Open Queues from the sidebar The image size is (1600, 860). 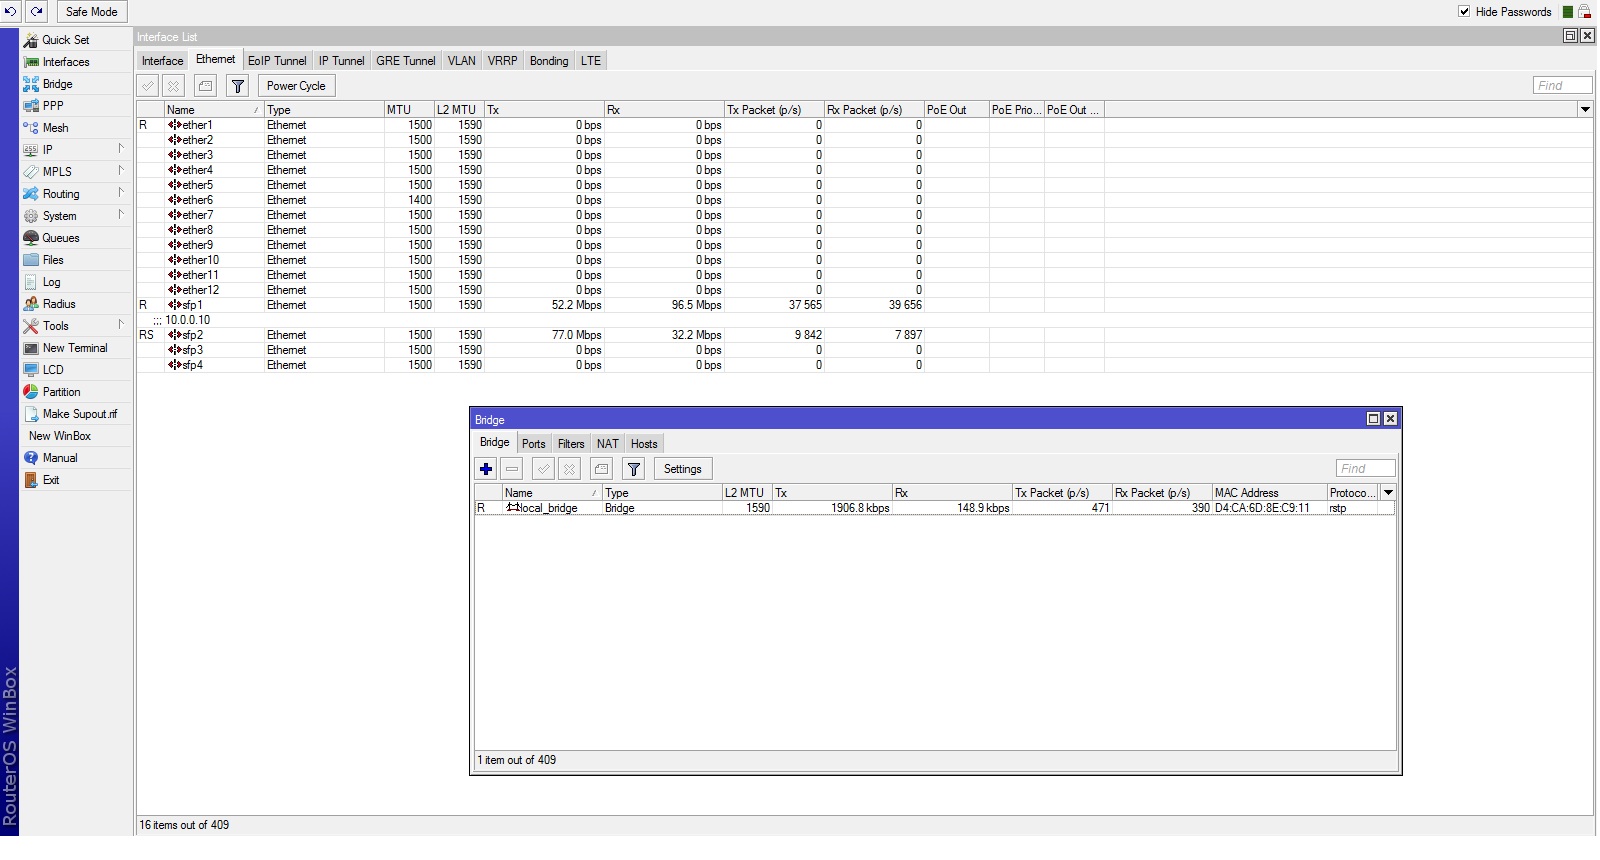(x=60, y=238)
